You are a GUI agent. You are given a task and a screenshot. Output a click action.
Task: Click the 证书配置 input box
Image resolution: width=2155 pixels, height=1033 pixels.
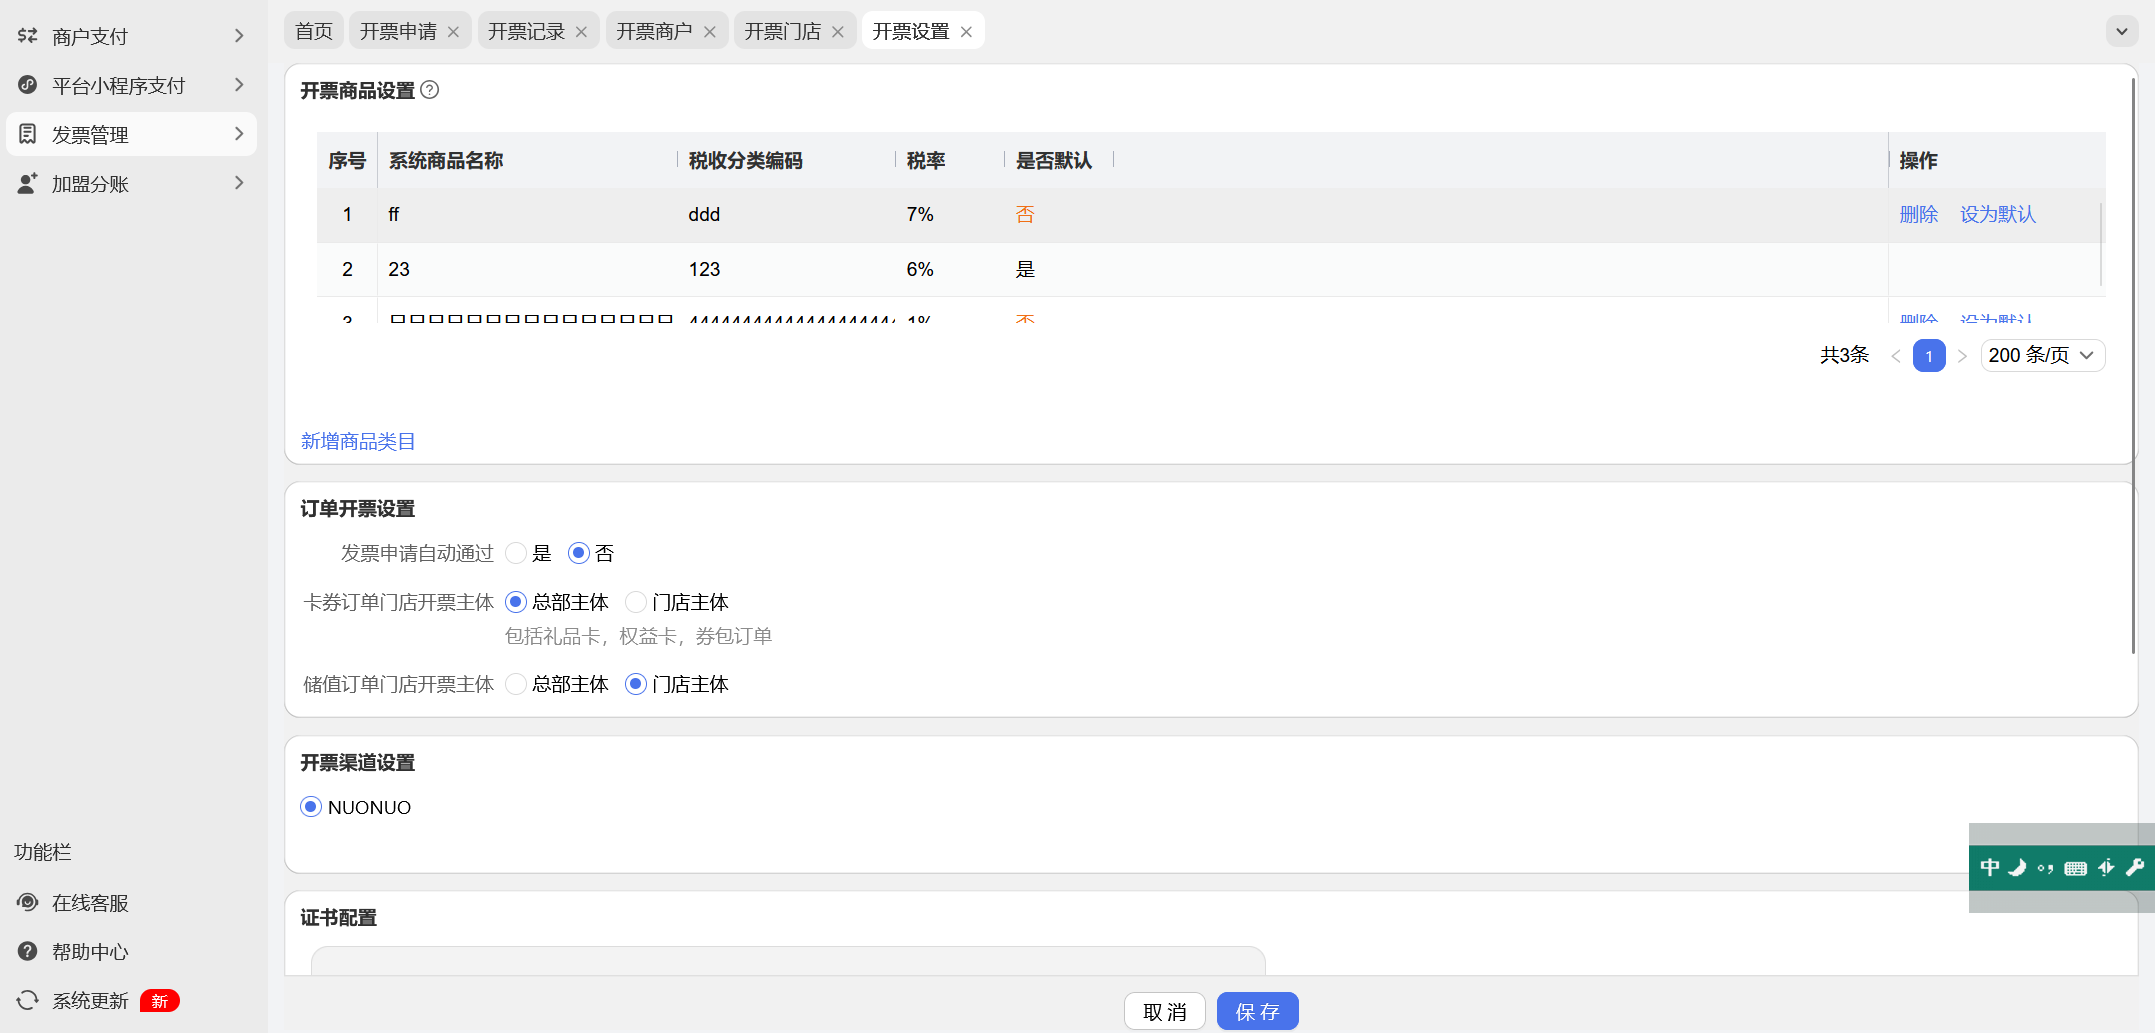point(788,961)
